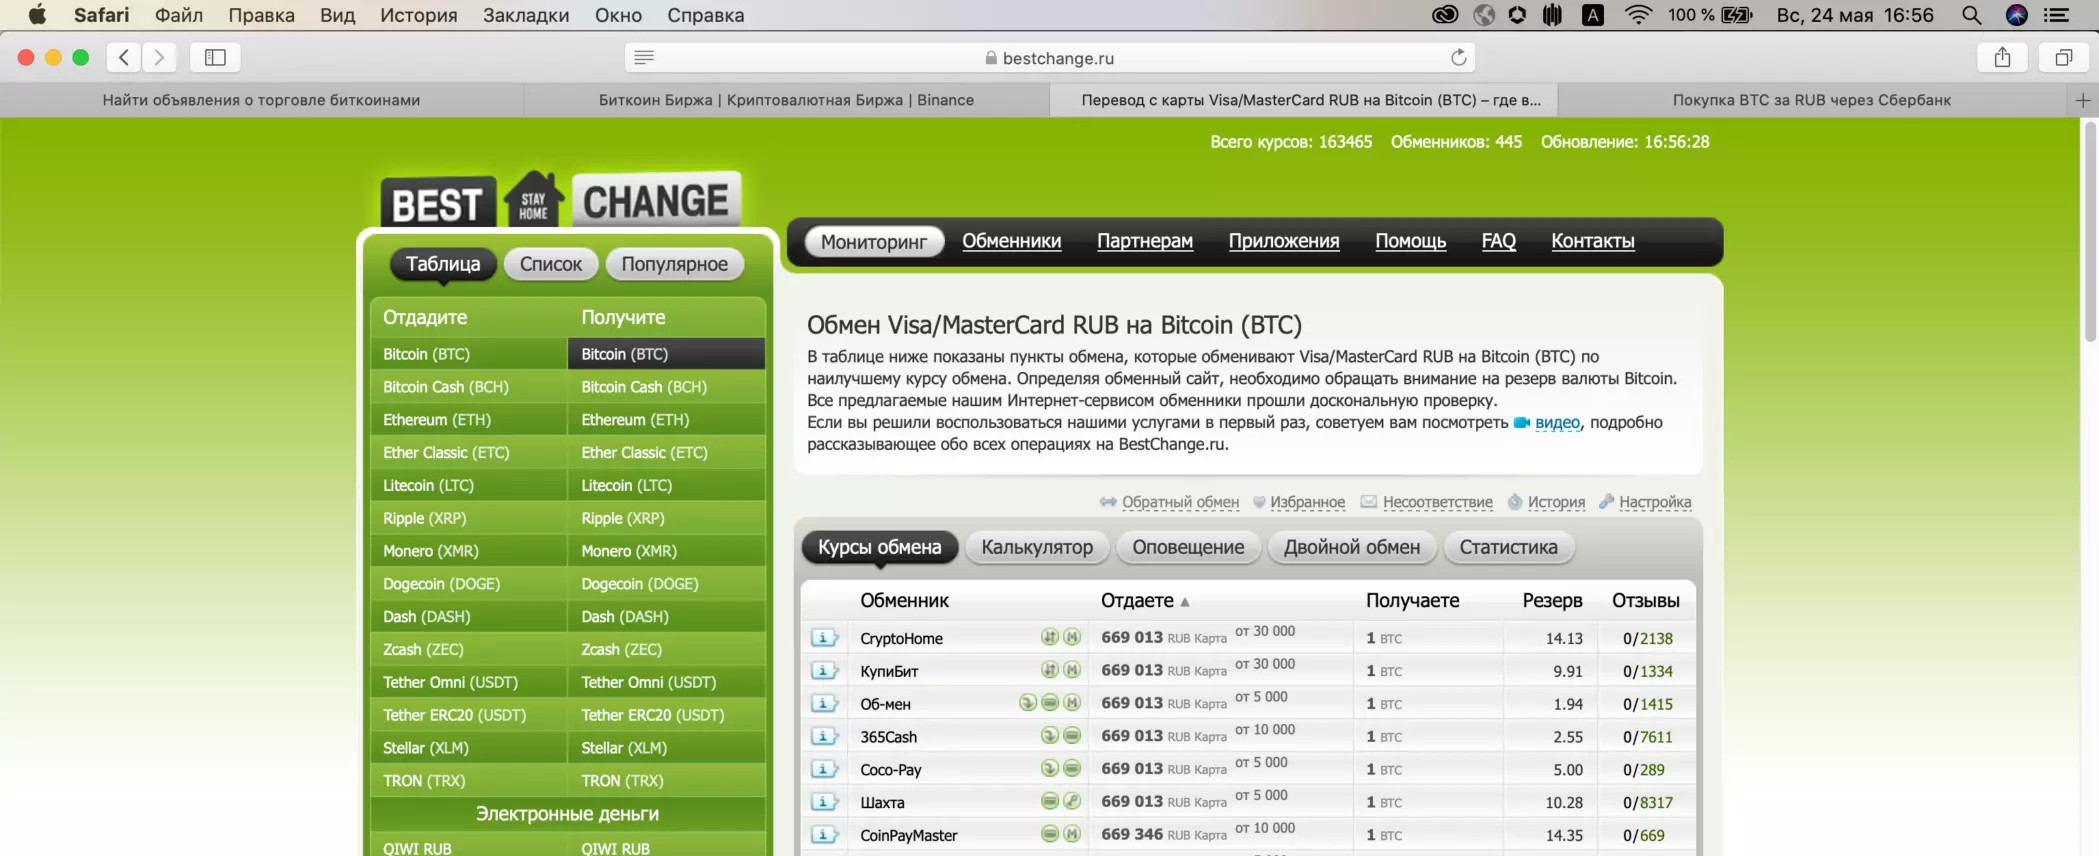Select Tether ERC20 (USDT) in Получите column
Image resolution: width=2099 pixels, height=856 pixels.
667,715
